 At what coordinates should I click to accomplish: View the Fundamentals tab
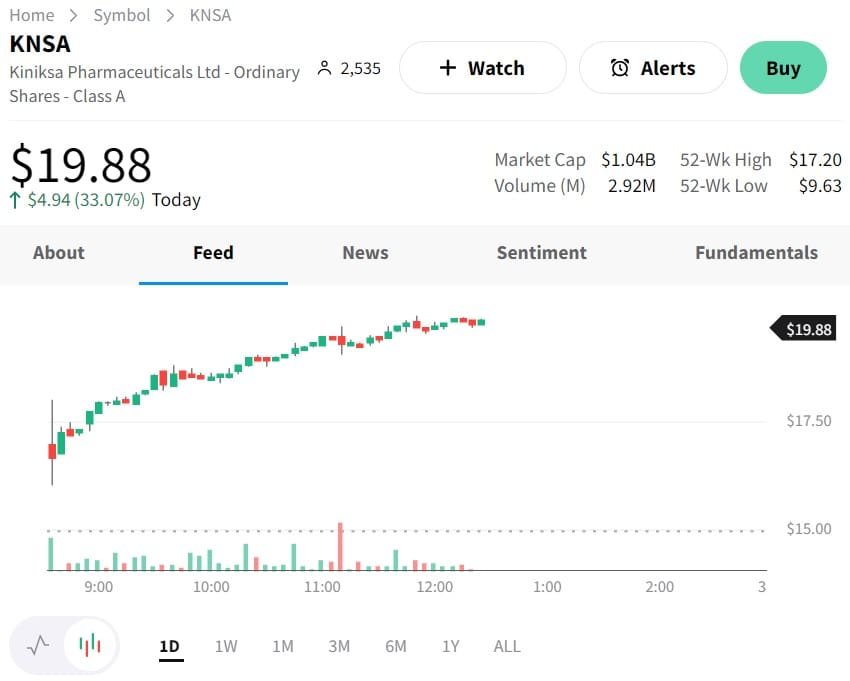[x=756, y=253]
